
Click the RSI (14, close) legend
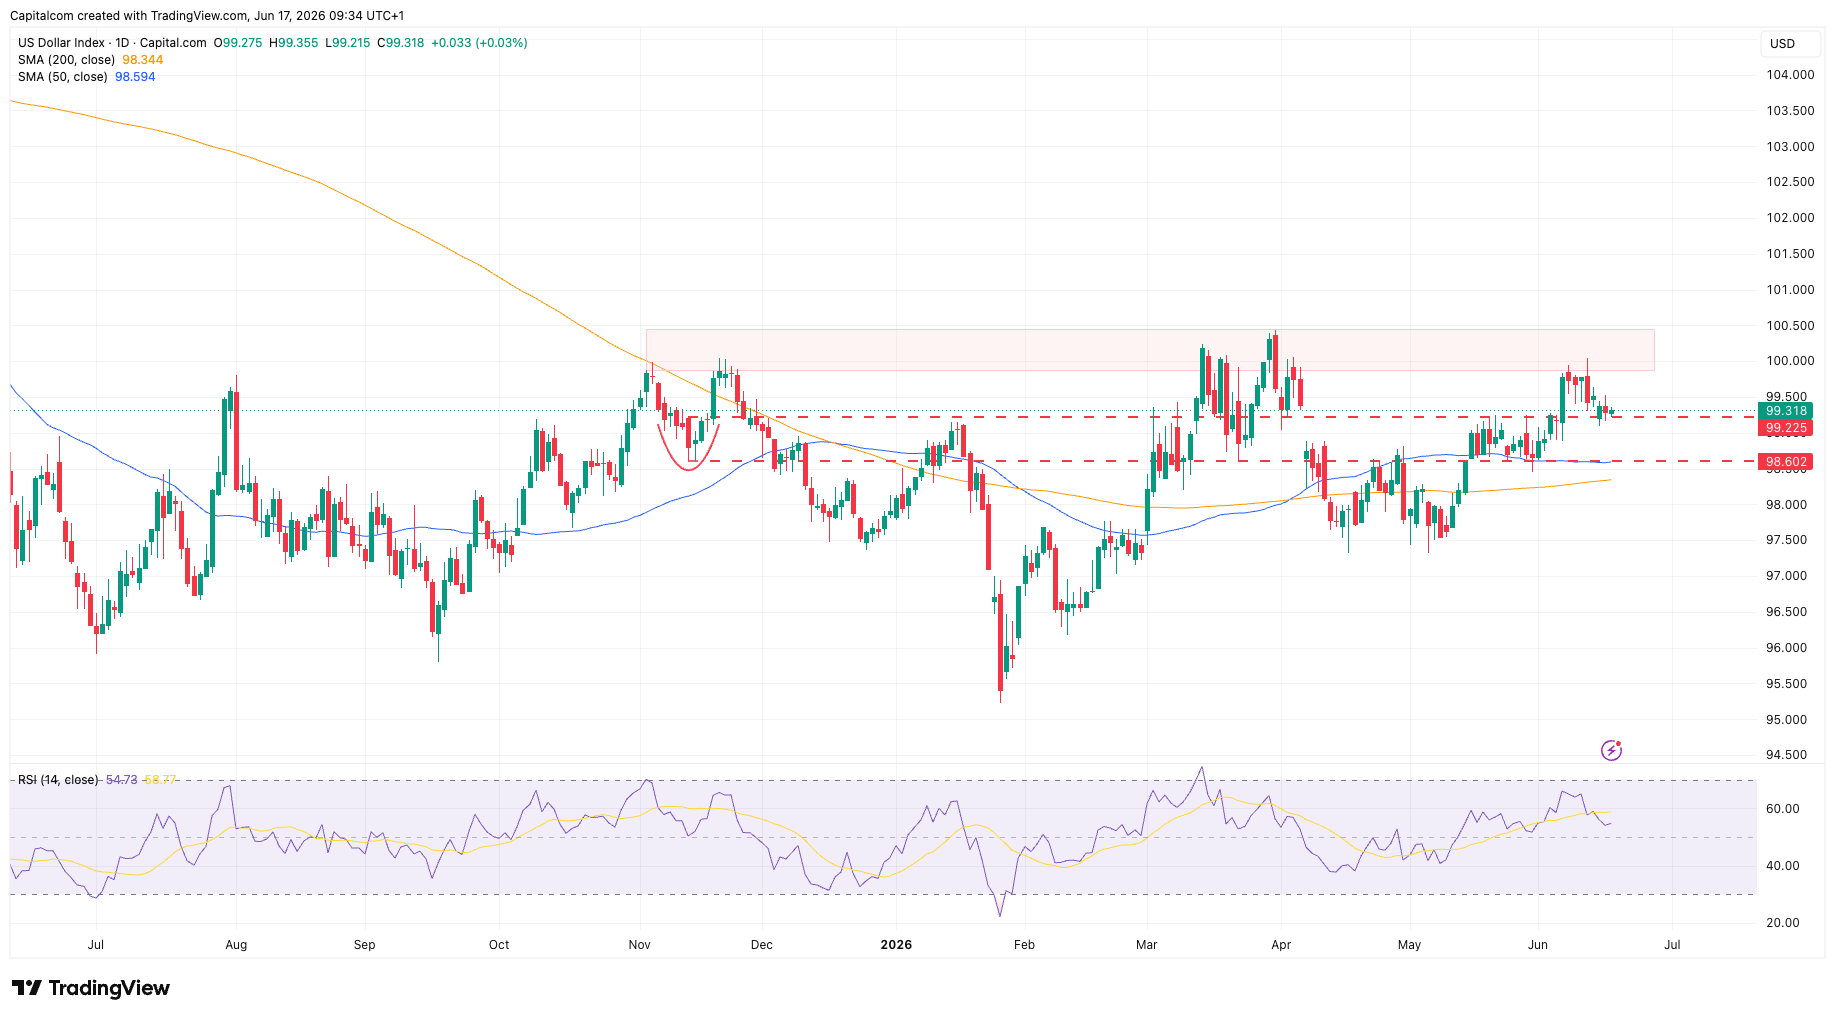58,780
